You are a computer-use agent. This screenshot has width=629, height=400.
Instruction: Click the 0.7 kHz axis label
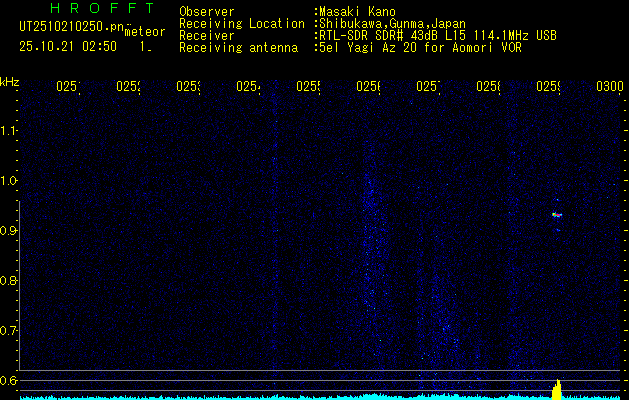8,330
